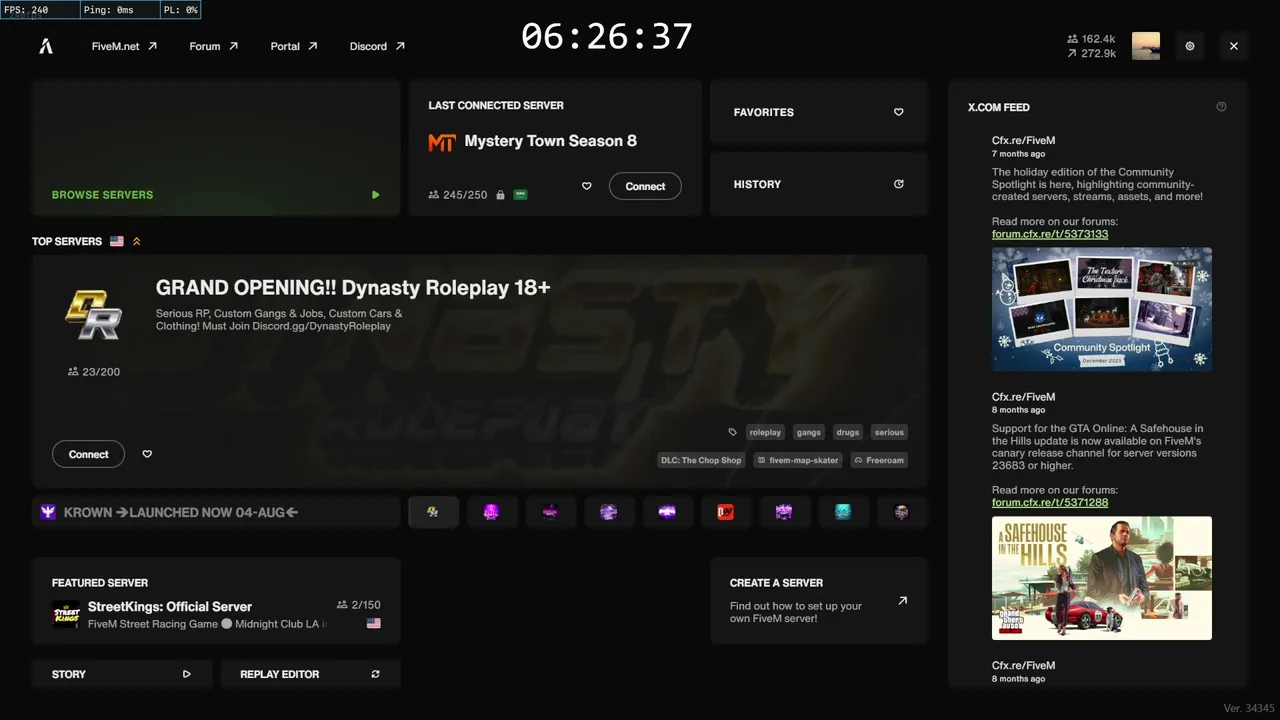
Task: Connect to Dynasty Roleplay server
Action: tap(88, 454)
